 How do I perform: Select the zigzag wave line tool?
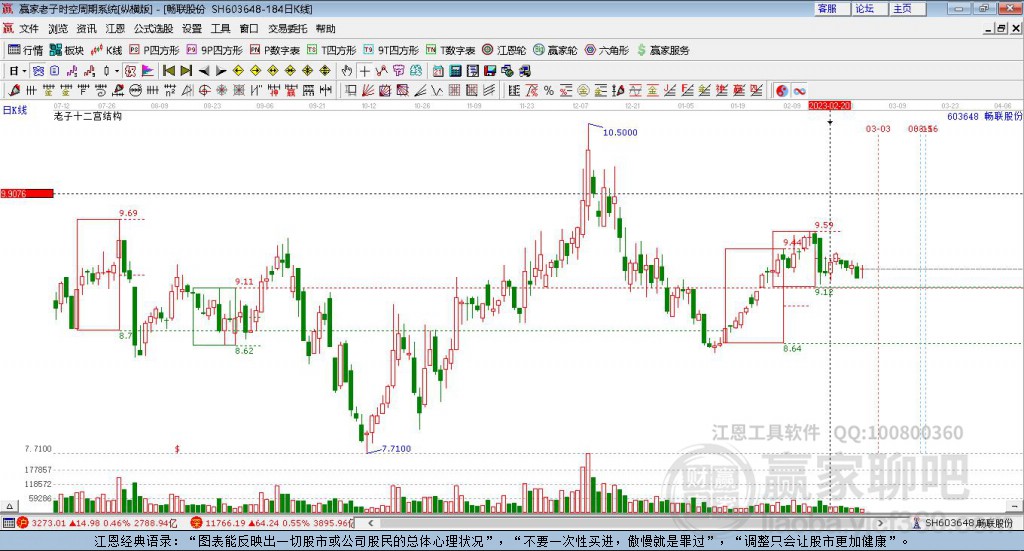pyautogui.click(x=436, y=91)
